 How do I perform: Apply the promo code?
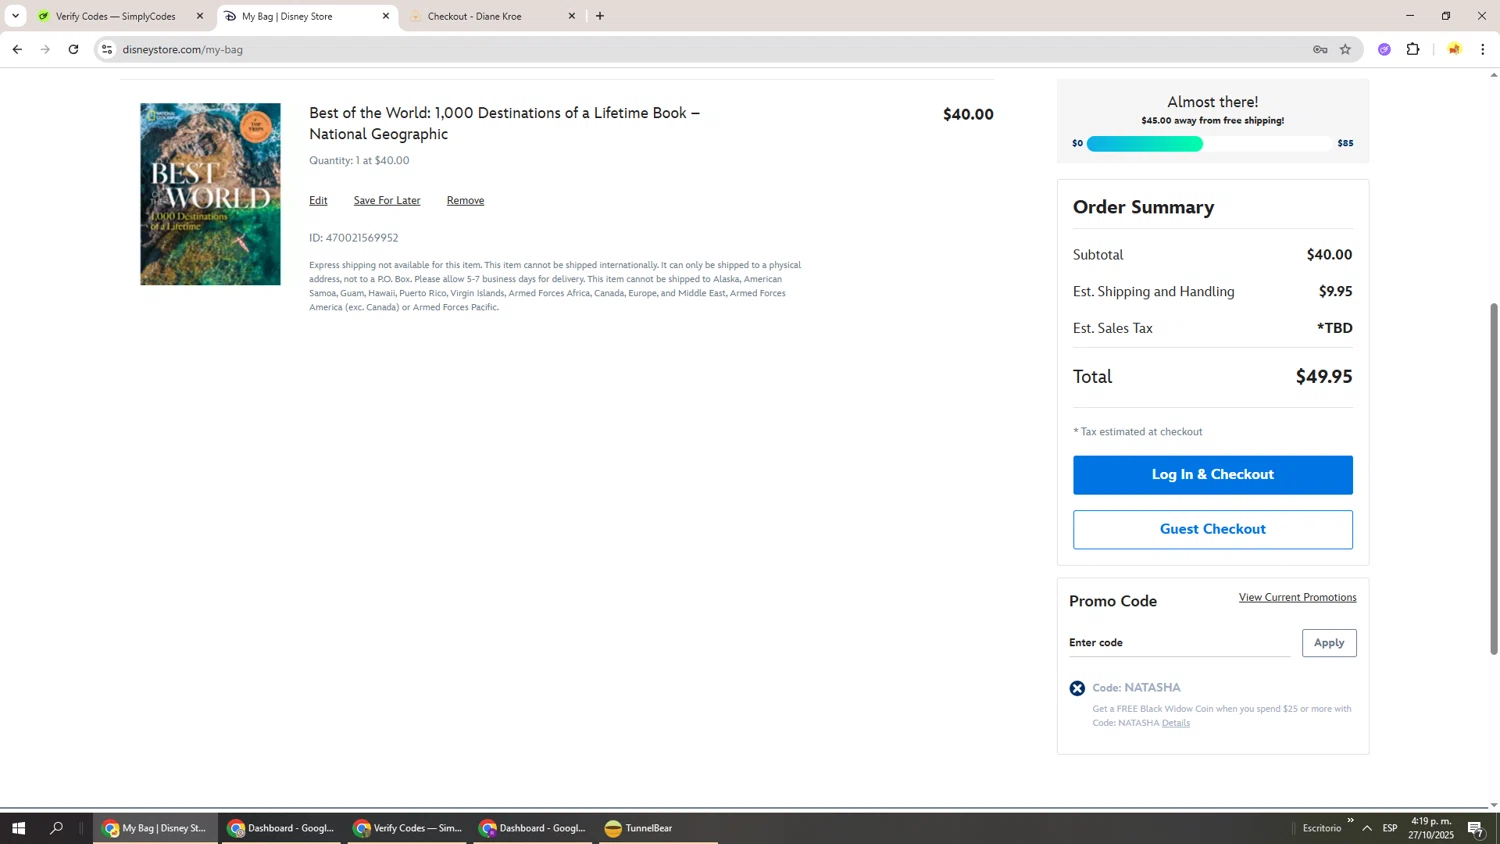1329,643
